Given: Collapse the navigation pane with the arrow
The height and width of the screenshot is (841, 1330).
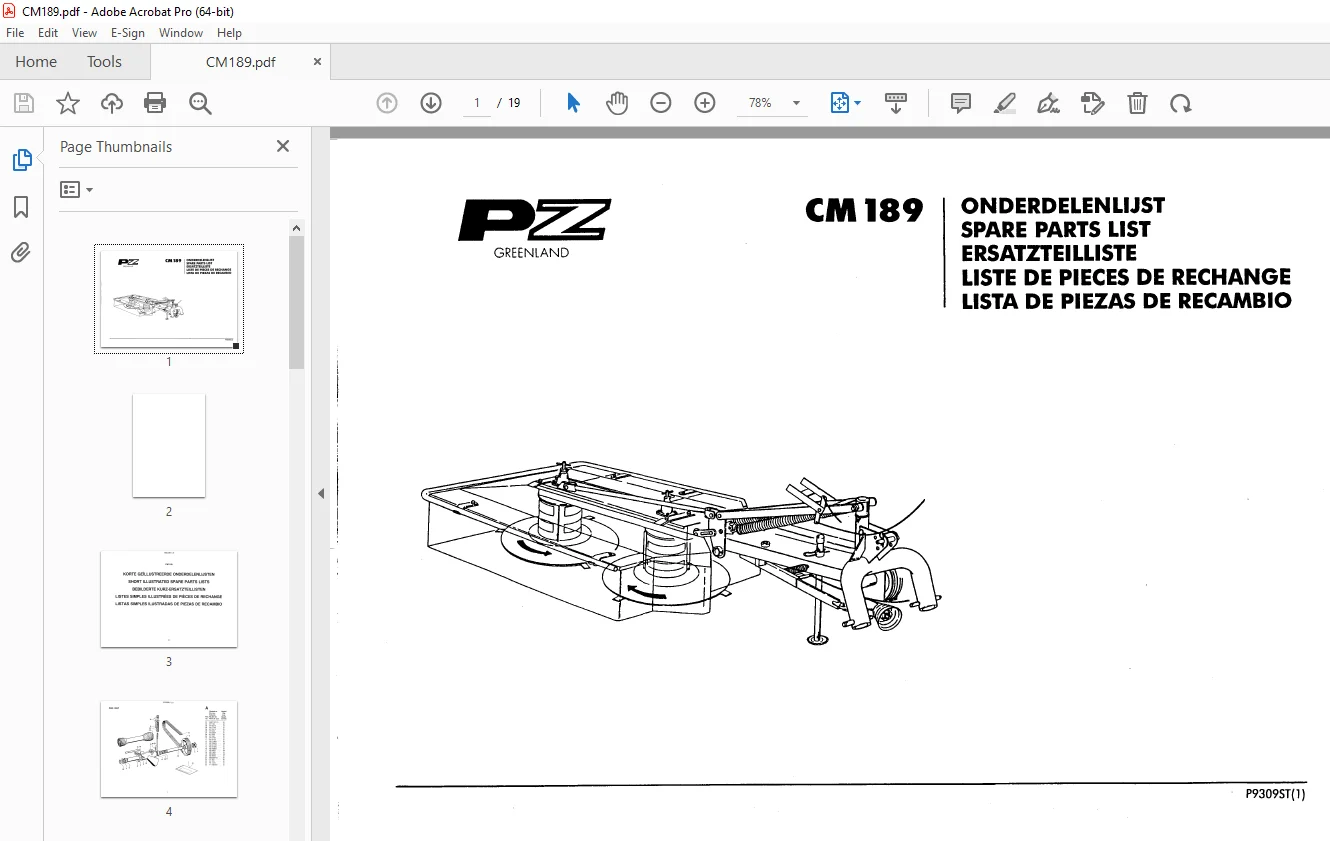Looking at the screenshot, I should (321, 493).
